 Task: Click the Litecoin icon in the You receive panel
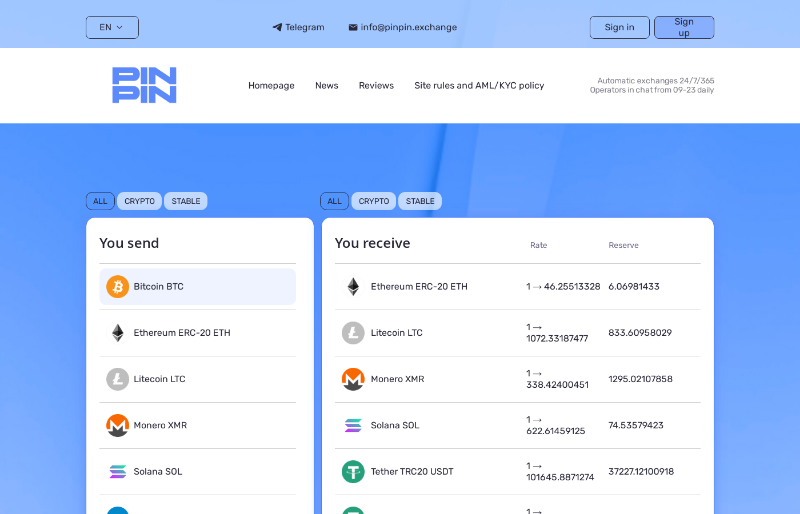coord(353,333)
